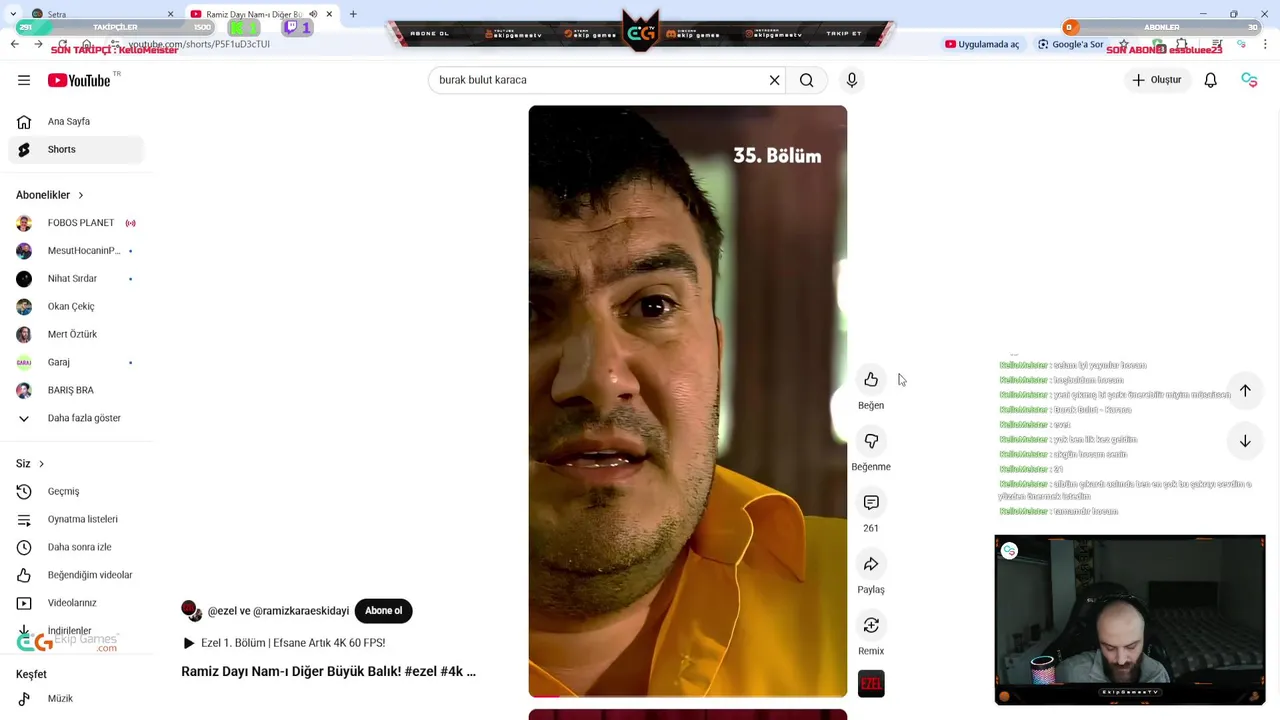Click Uygulamada aç in the address bar
The image size is (1280, 720).
(982, 44)
